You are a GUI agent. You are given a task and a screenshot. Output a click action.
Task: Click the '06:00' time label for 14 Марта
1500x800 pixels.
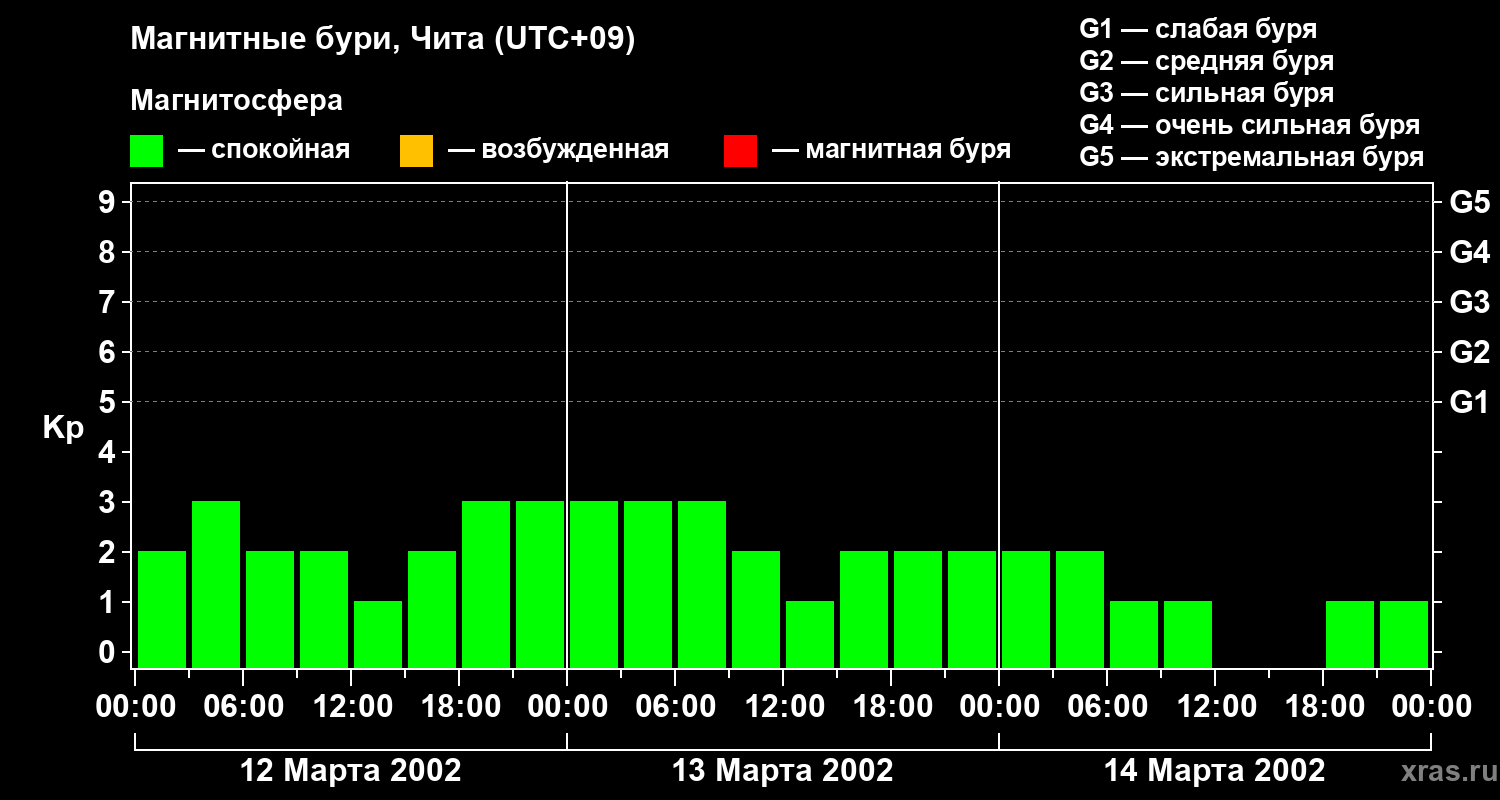[1107, 707]
